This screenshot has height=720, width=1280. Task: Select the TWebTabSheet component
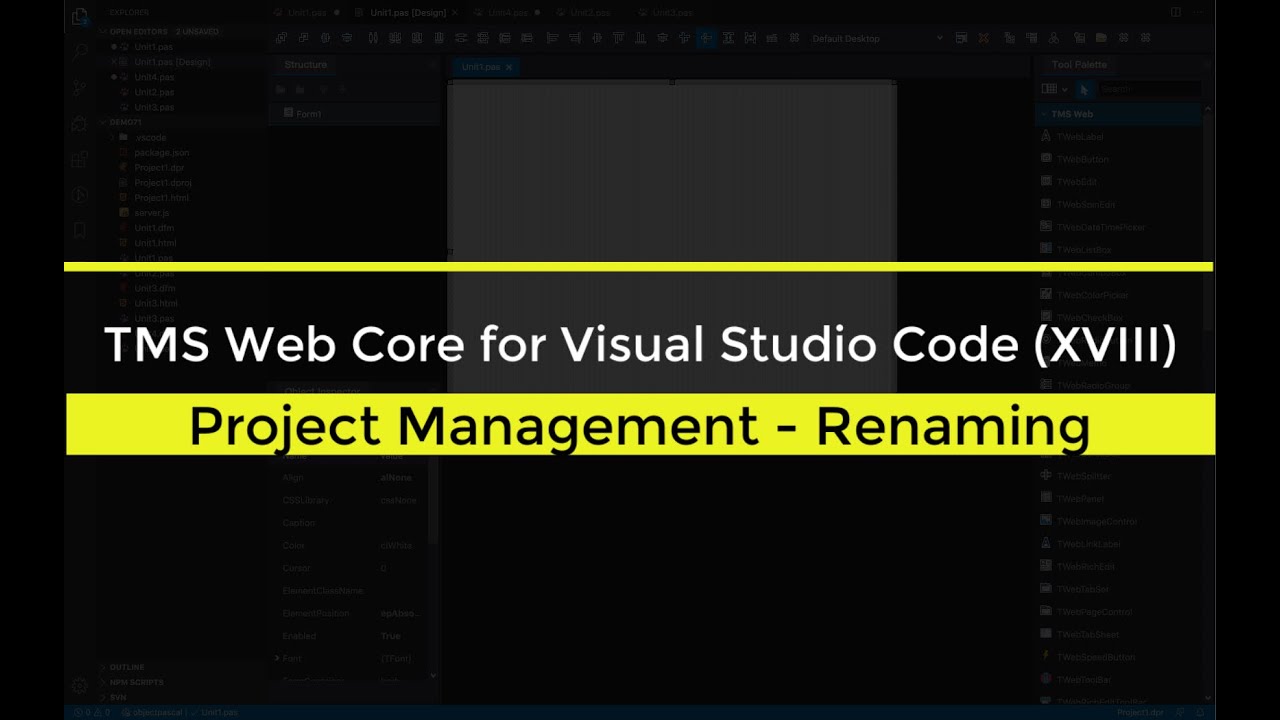pos(1087,634)
